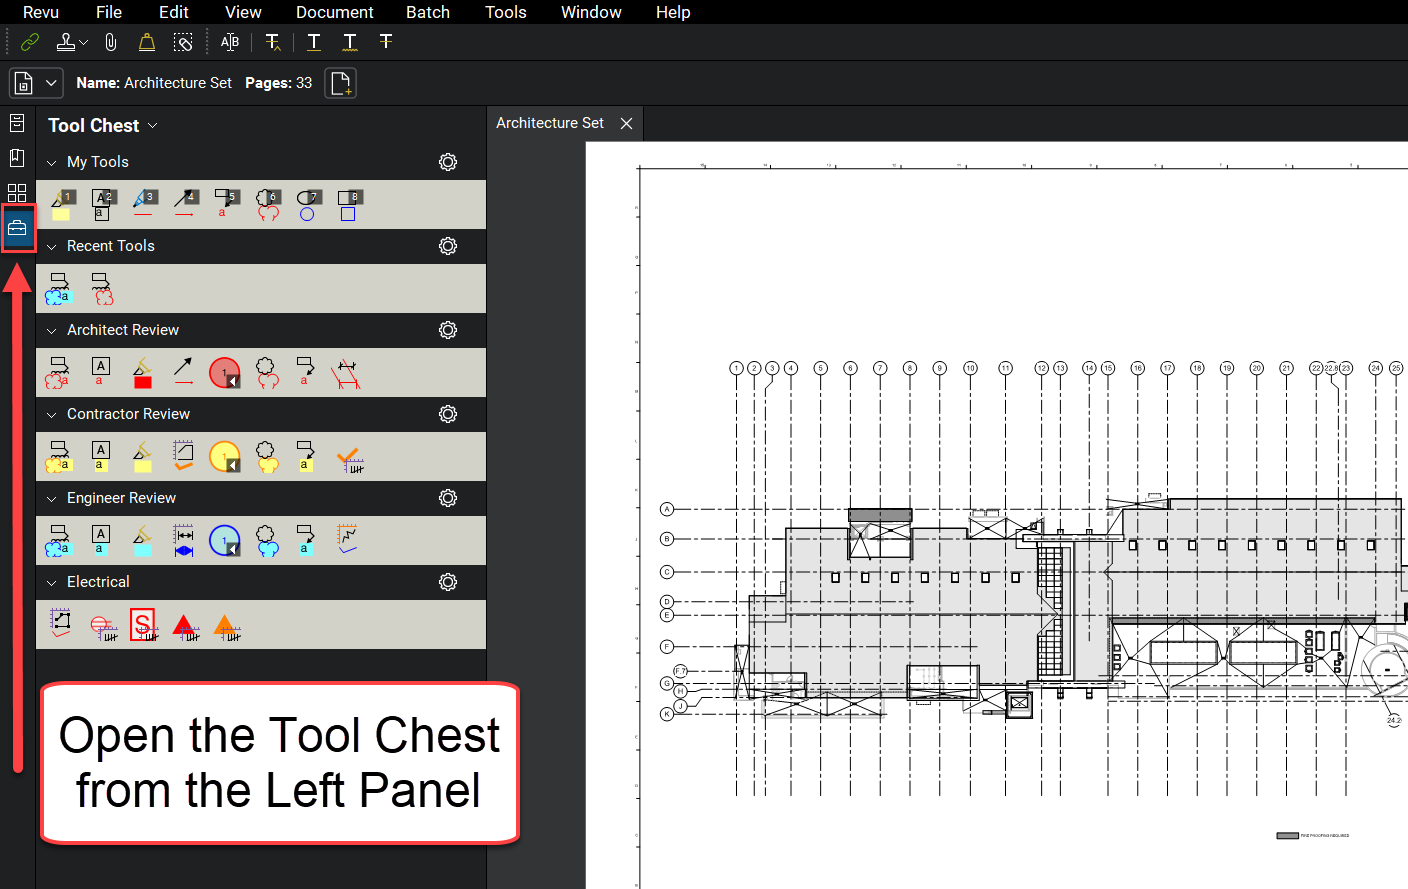Screen dimensions: 1408x889
Task: Open the Tool Chest panel dropdown
Action: click(x=152, y=125)
